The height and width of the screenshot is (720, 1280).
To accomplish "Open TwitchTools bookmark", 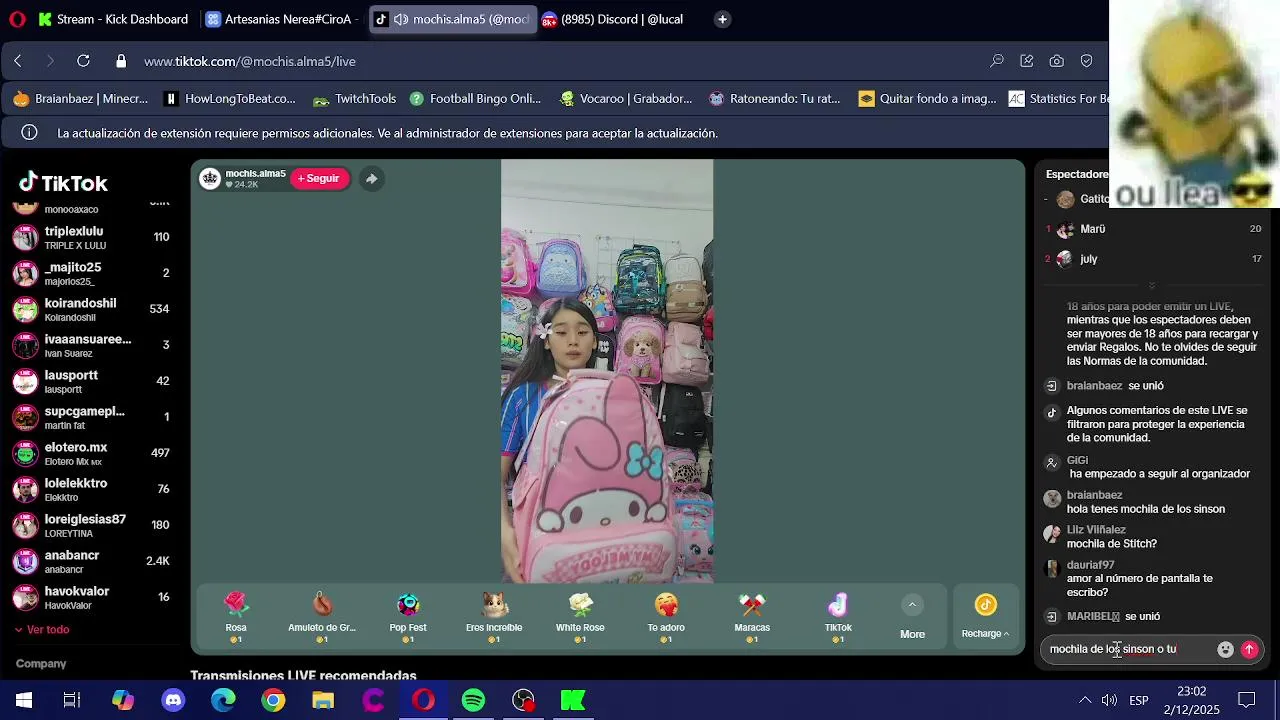I will (x=355, y=98).
